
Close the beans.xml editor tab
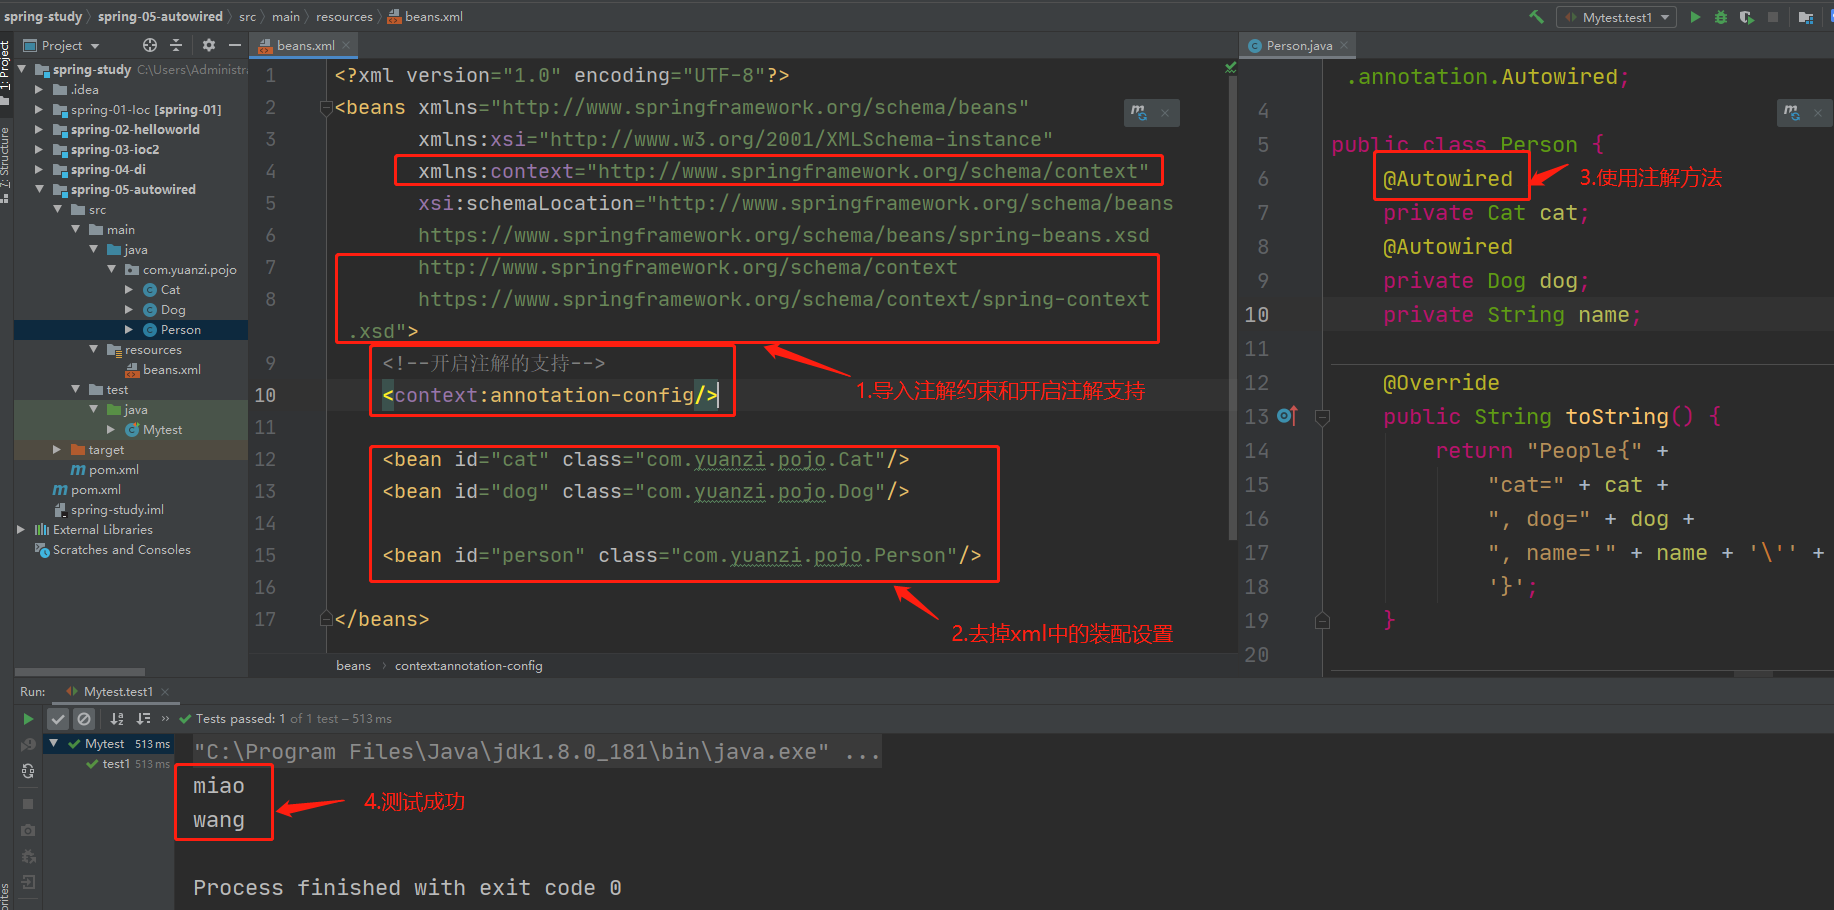(346, 45)
